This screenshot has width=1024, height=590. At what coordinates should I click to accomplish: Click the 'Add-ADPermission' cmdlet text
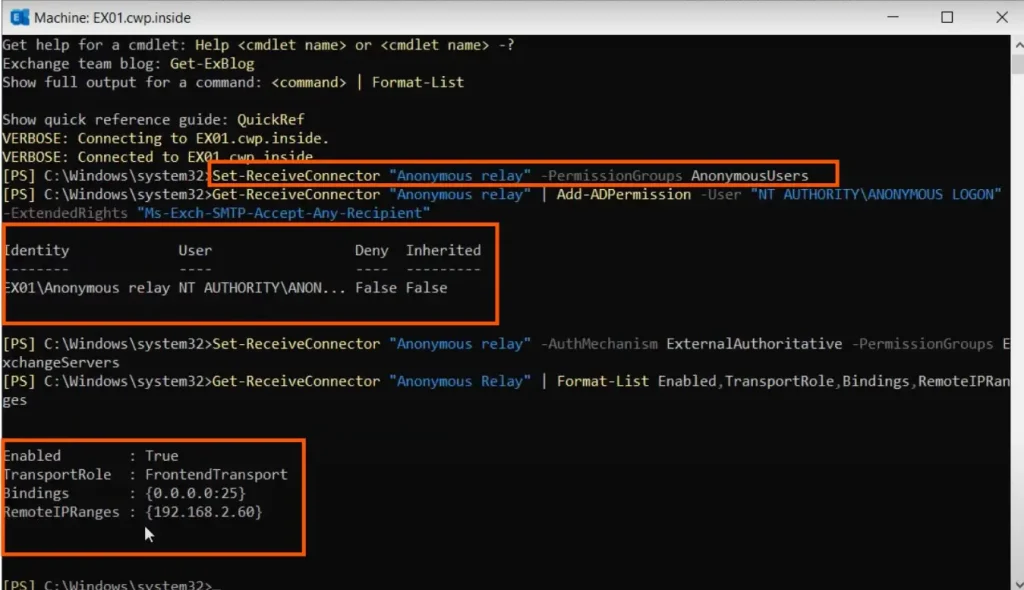(624, 195)
